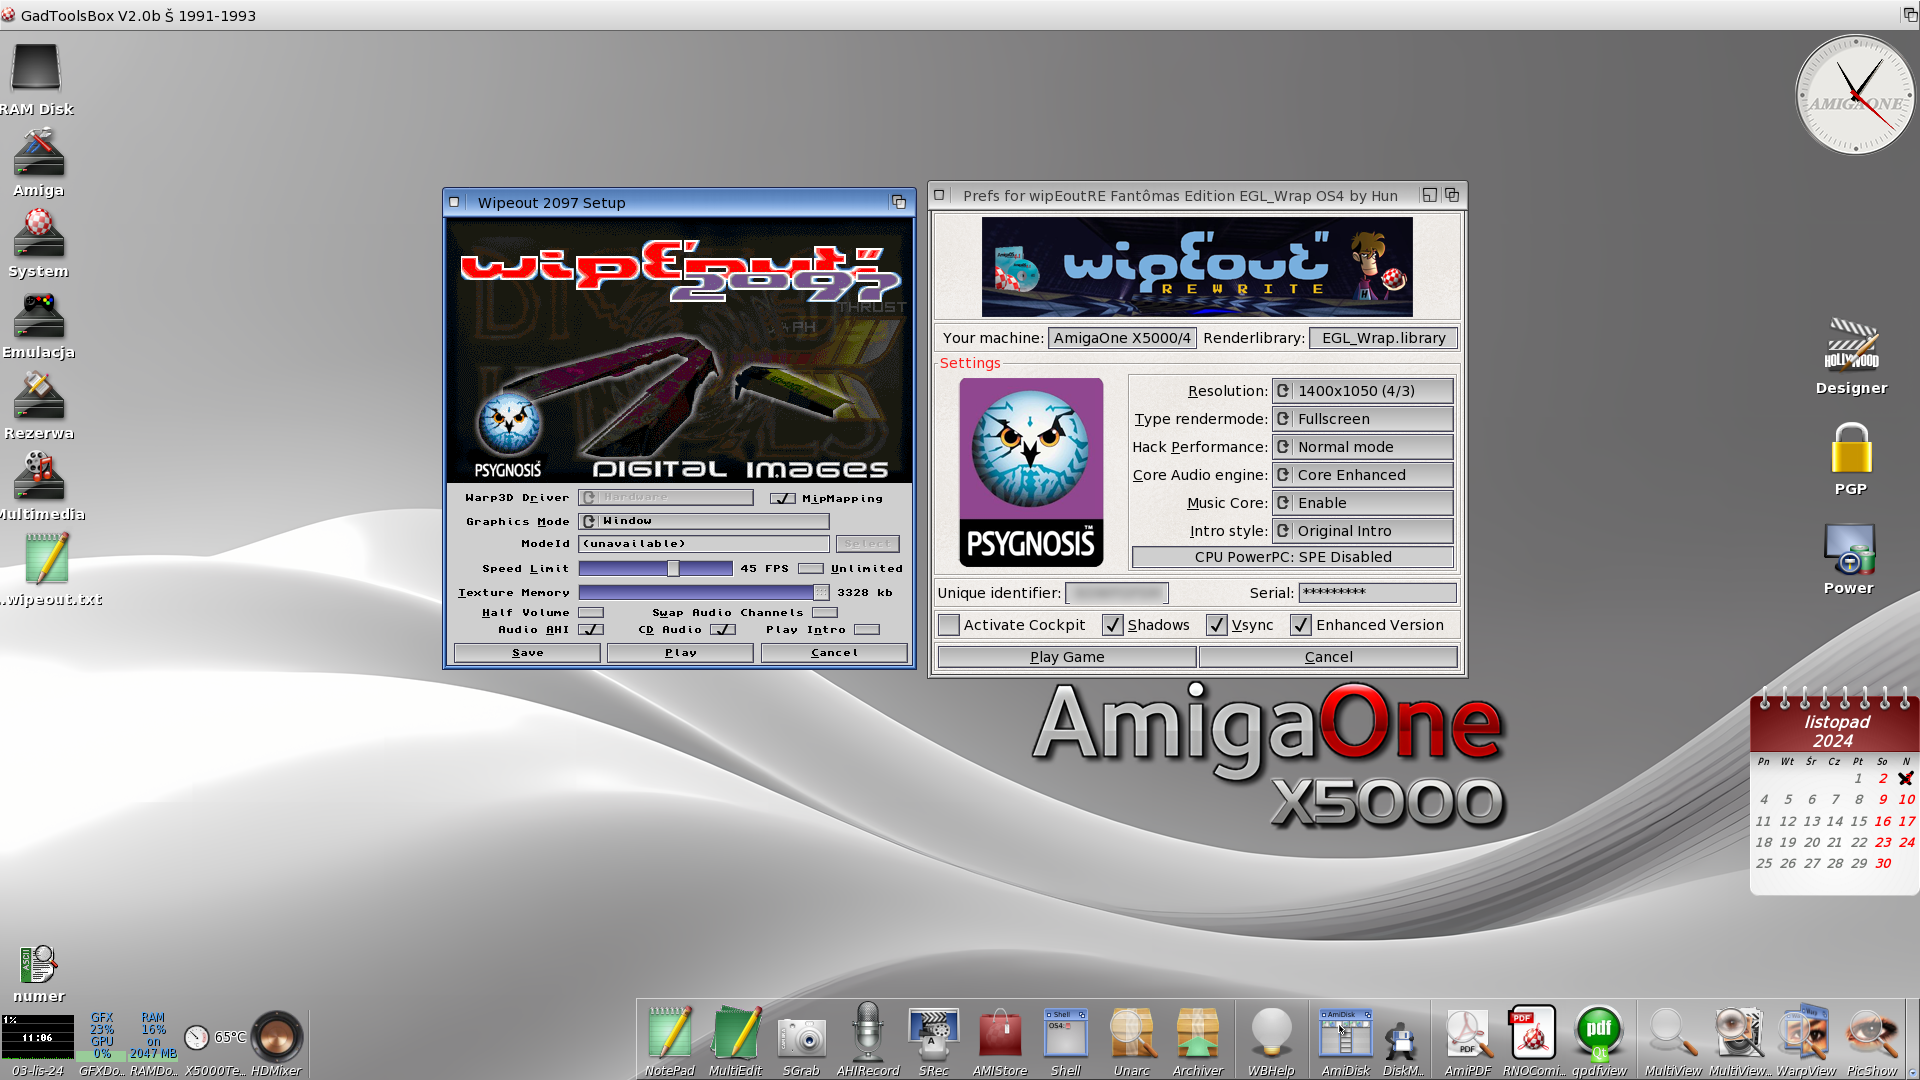Open the numer desktop icon
The width and height of the screenshot is (1920, 1080).
[38, 965]
